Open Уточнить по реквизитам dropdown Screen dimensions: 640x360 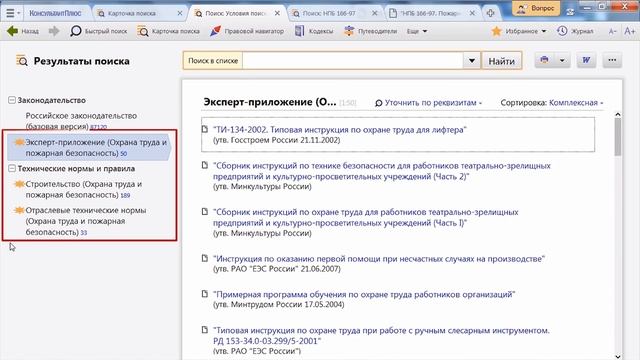pyautogui.click(x=428, y=103)
